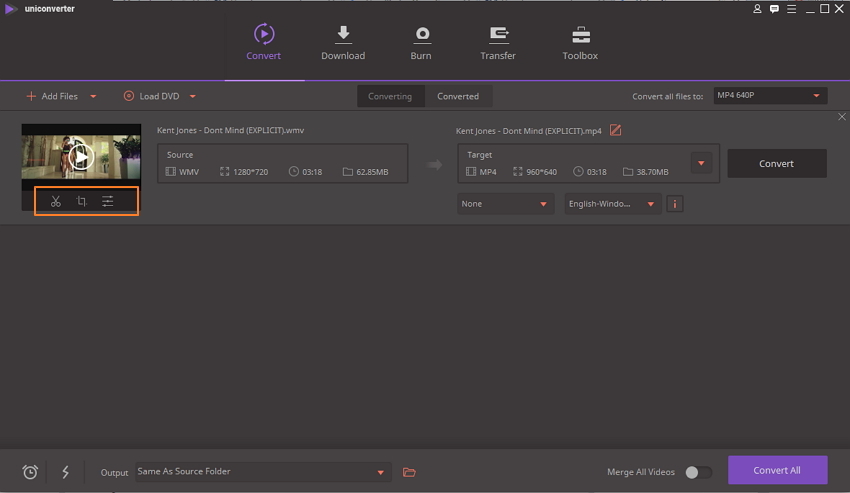Click the source size 62.85MB
The image size is (850, 493).
pyautogui.click(x=372, y=172)
